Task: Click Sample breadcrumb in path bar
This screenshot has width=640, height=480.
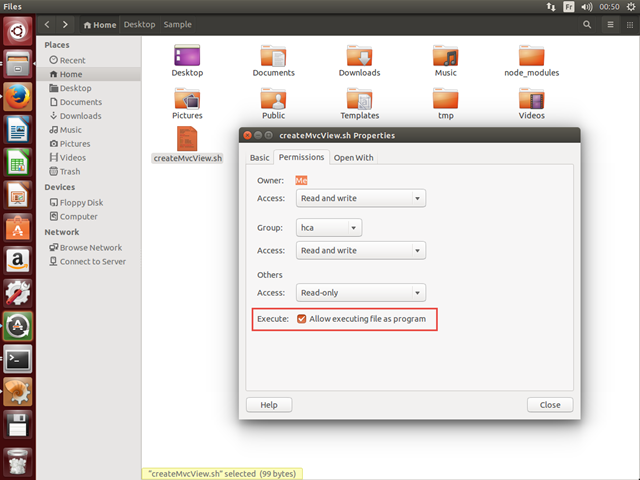Action: 178,24
